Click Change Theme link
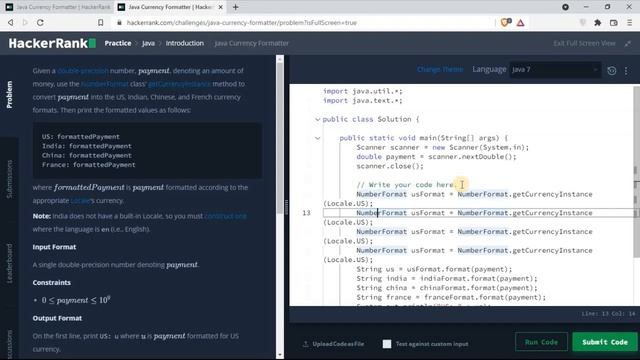 click(x=440, y=69)
